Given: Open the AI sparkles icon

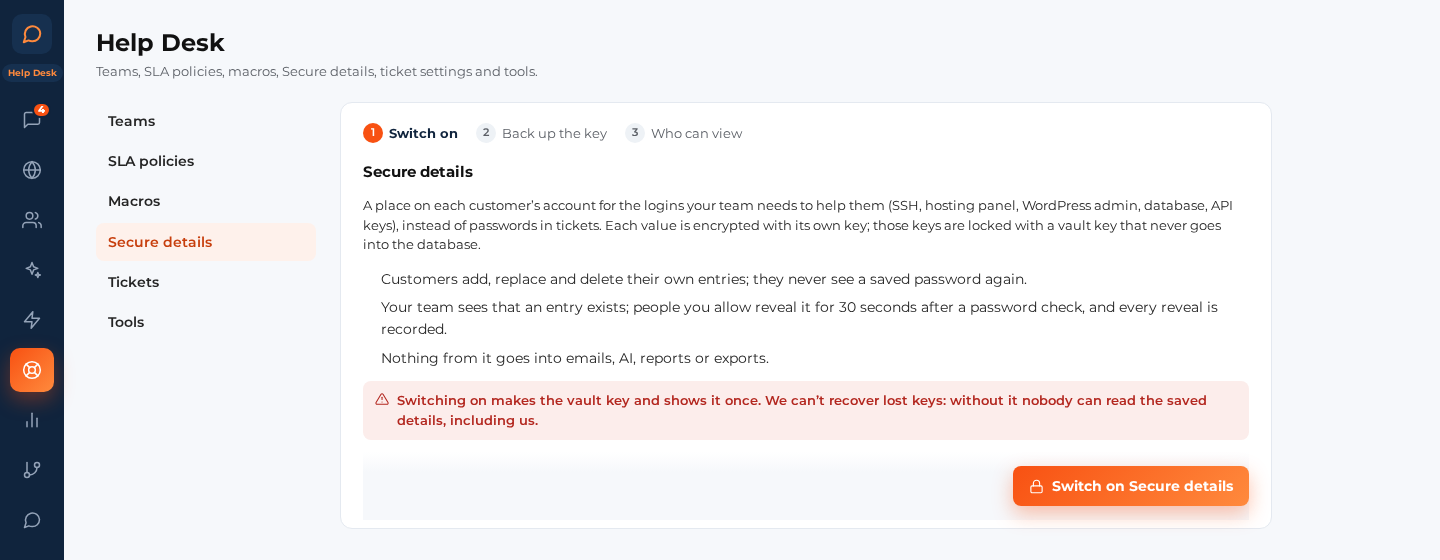Looking at the screenshot, I should click(32, 270).
